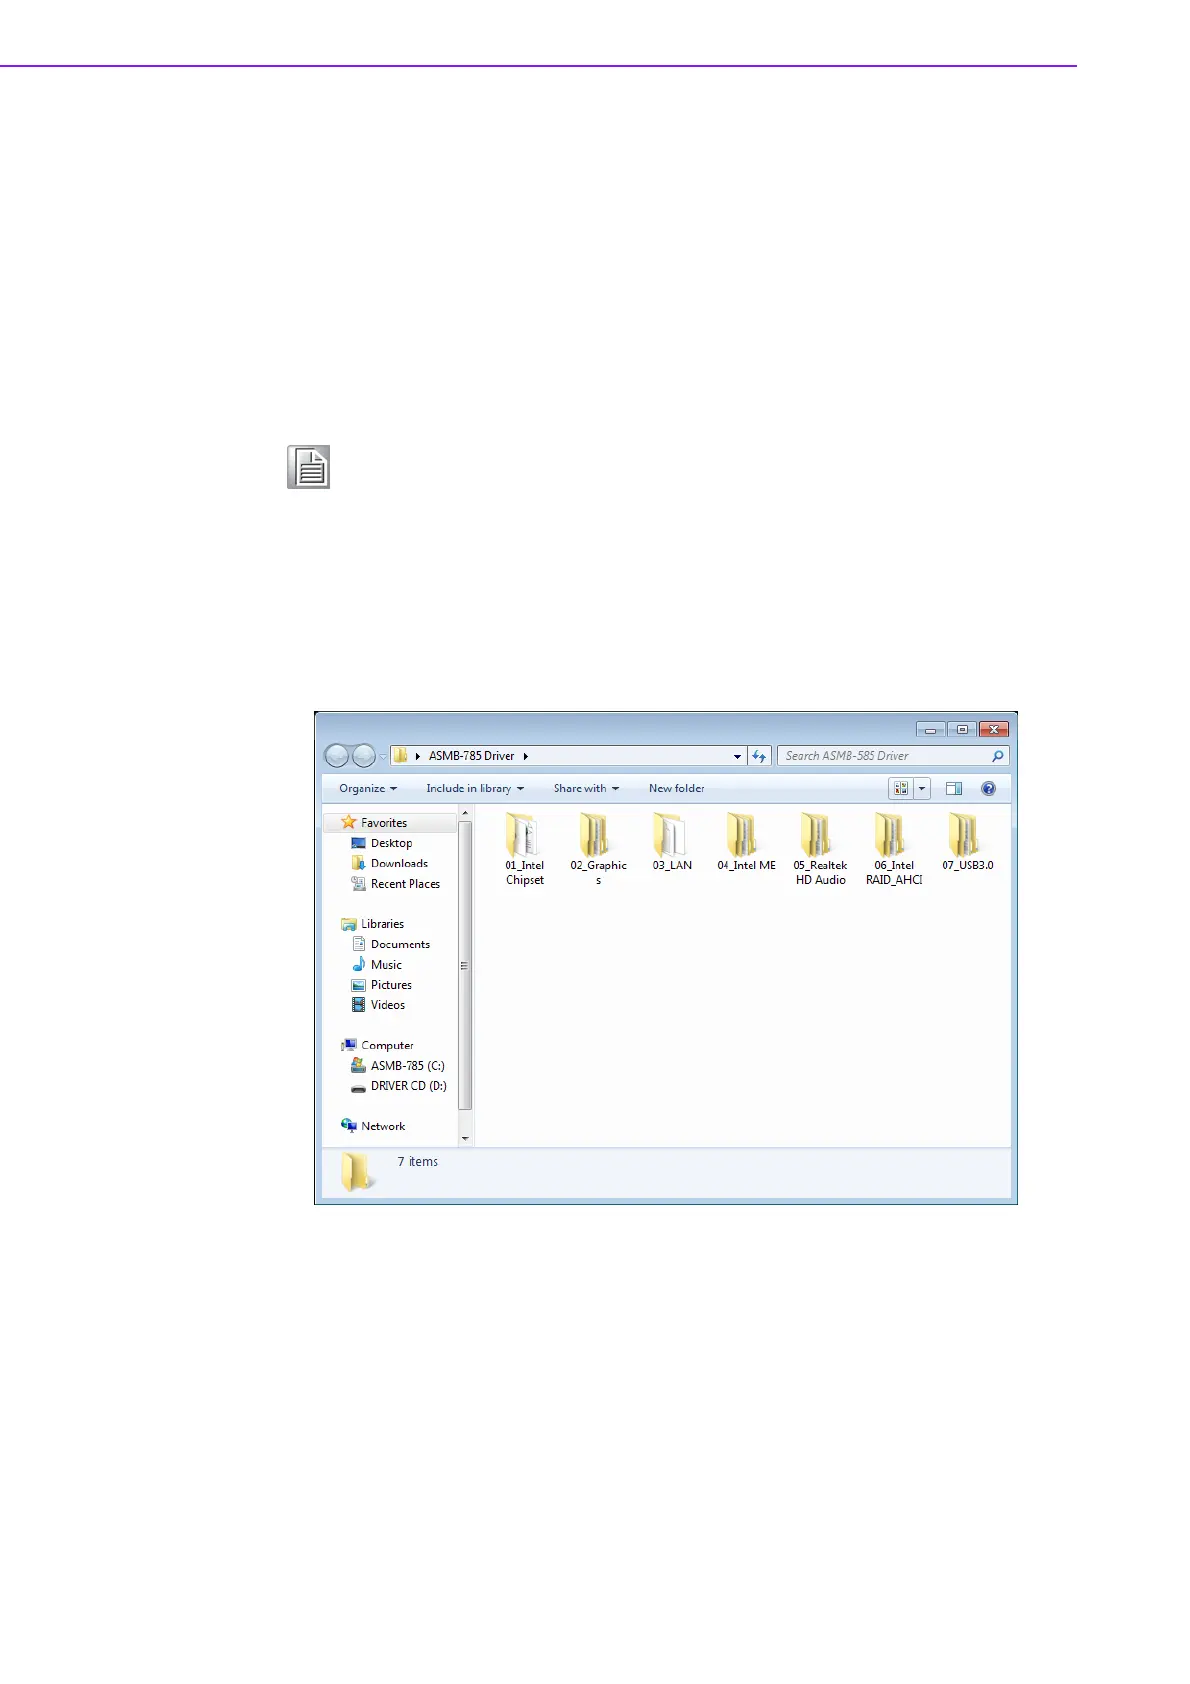The height and width of the screenshot is (1684, 1190).
Task: Go to Downloads in navigation pane
Action: 399,863
